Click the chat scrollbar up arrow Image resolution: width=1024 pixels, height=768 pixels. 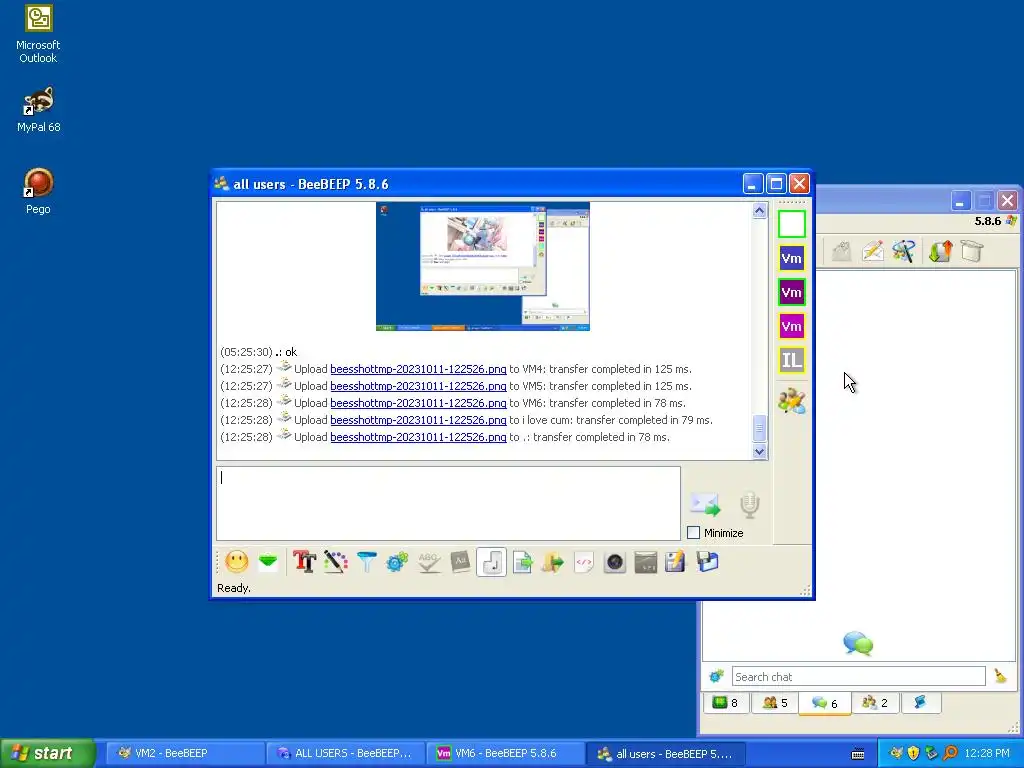(759, 210)
